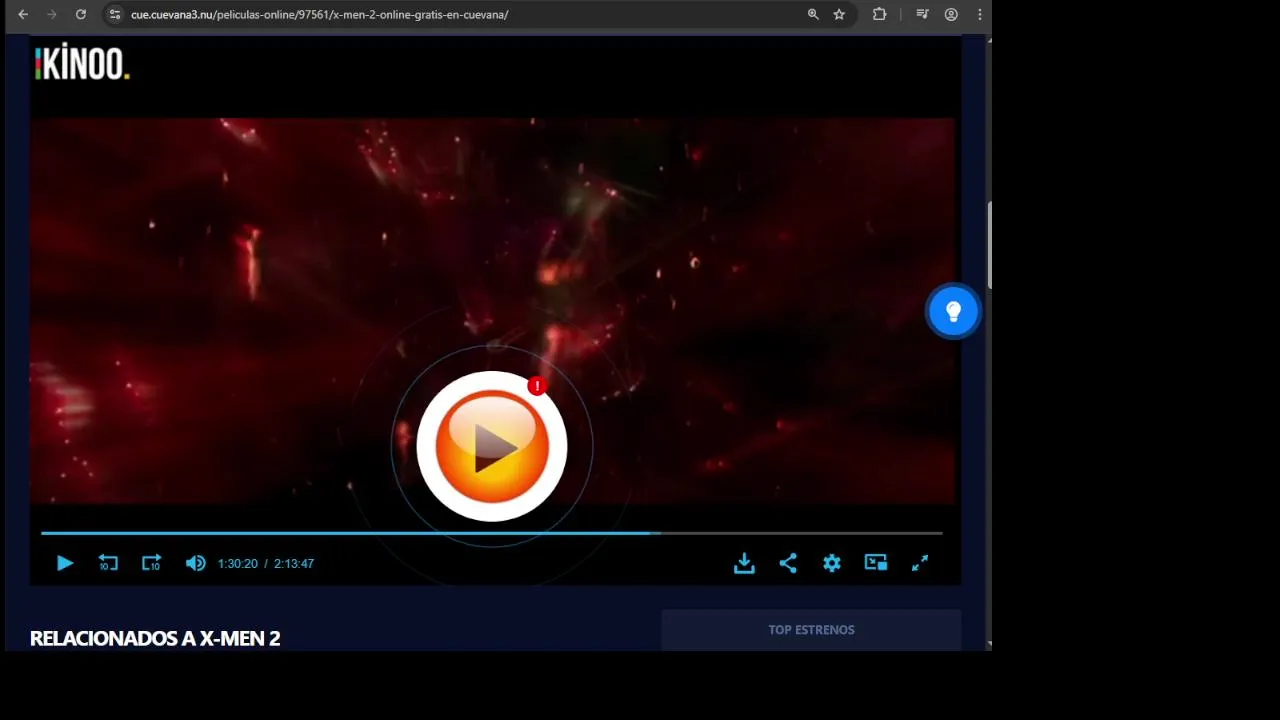Click the big orange play button
This screenshot has height=720, width=1280.
coord(491,446)
